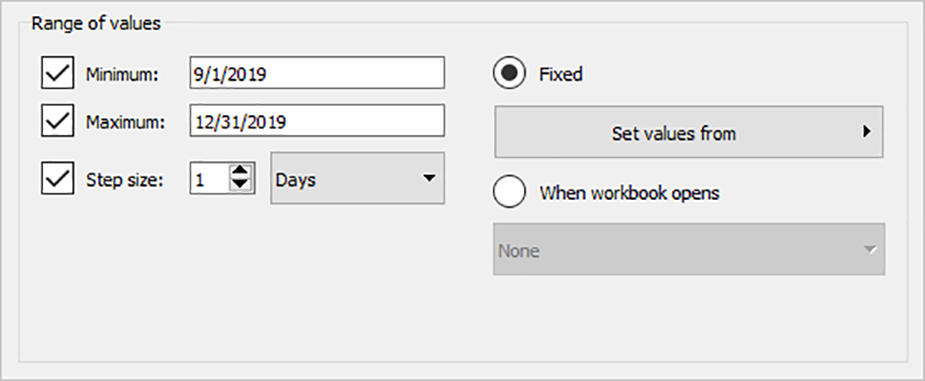The height and width of the screenshot is (381, 925).
Task: Click the Maximum date field showing 12/31/2019
Action: pos(317,121)
